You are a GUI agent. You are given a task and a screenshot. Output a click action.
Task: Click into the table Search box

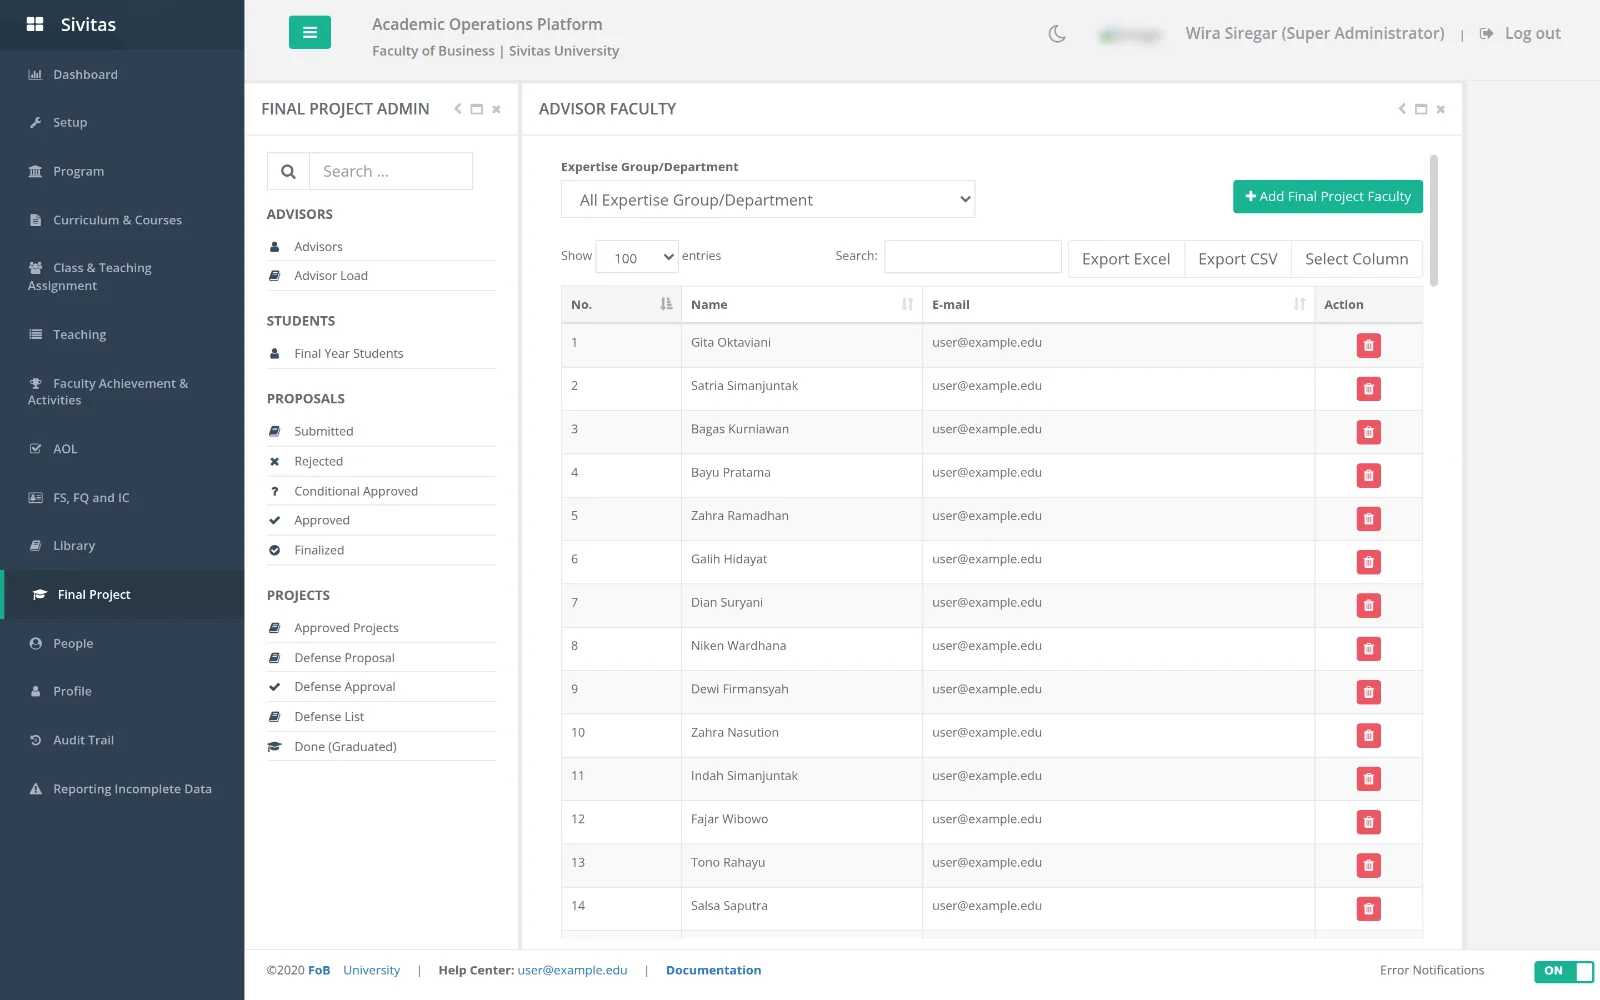(973, 256)
